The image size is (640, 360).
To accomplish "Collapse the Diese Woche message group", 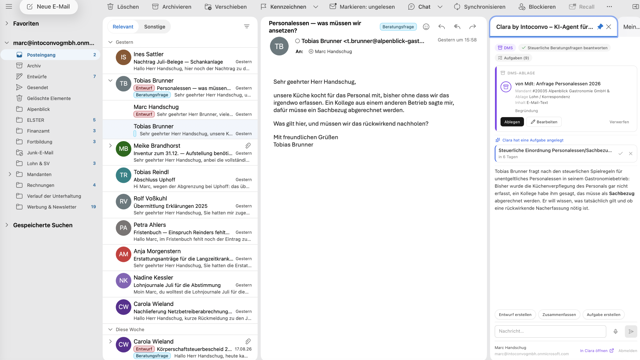I will pyautogui.click(x=110, y=329).
